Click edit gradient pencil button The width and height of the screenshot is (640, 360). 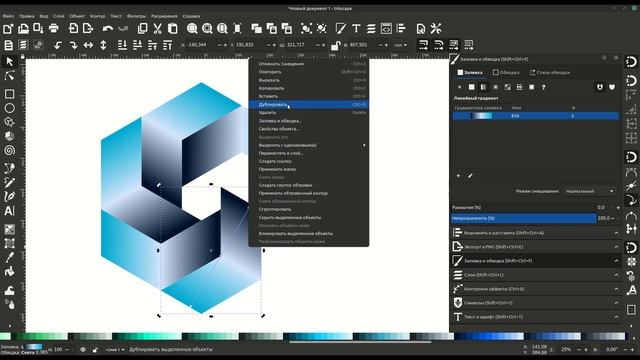tap(470, 176)
